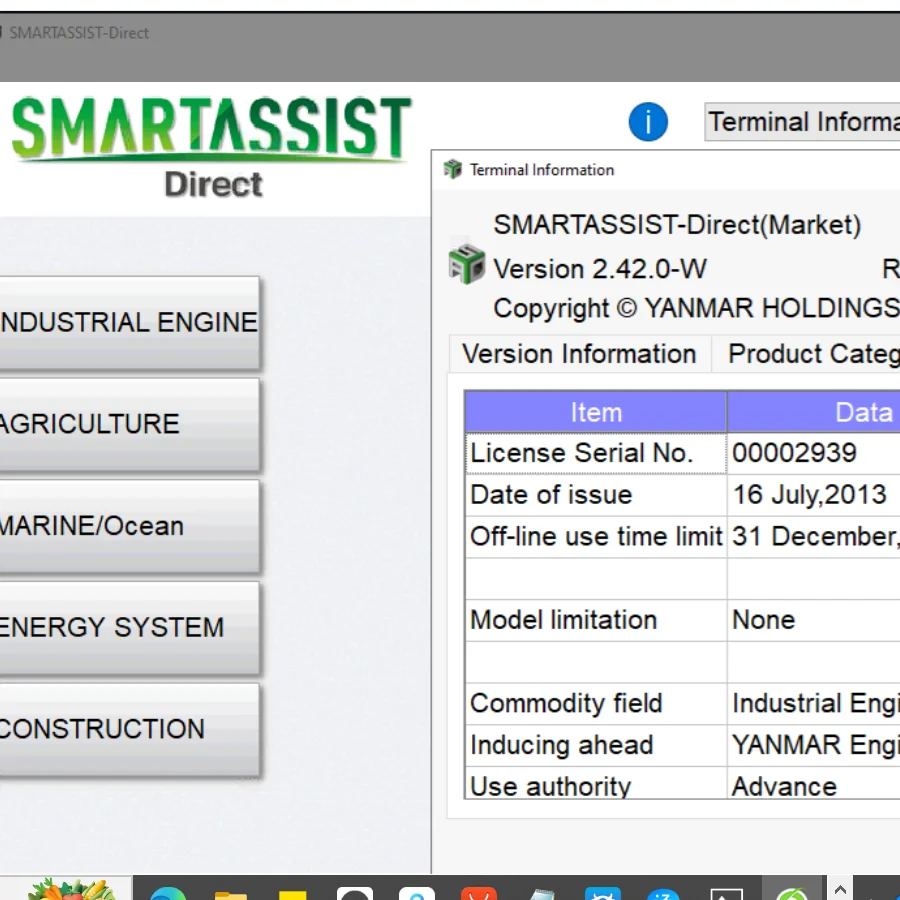The image size is (900, 900).
Task: Open the Terminal Information button at top
Action: point(802,122)
